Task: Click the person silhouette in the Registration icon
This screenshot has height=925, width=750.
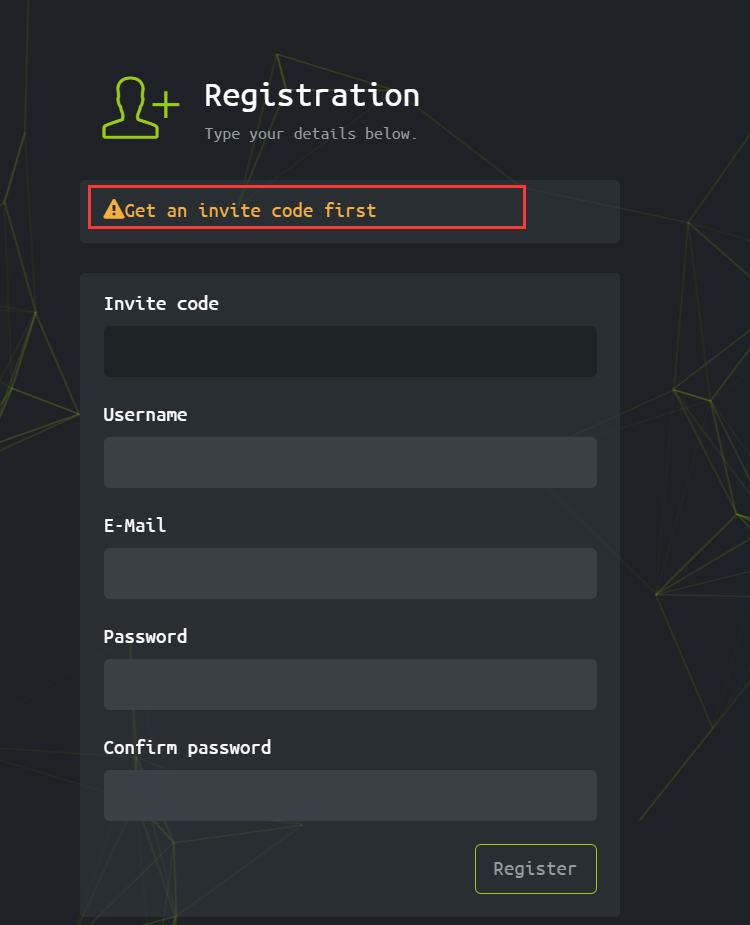Action: point(130,108)
